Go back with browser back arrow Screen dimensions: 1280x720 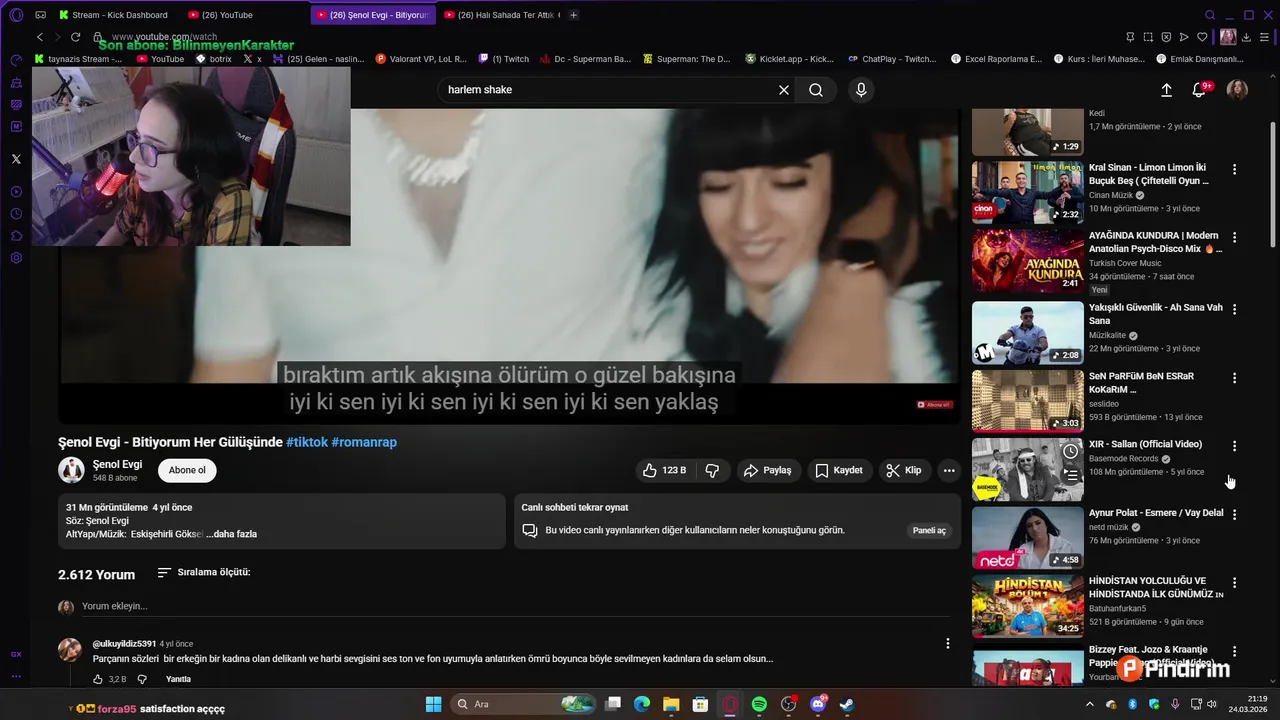point(40,37)
